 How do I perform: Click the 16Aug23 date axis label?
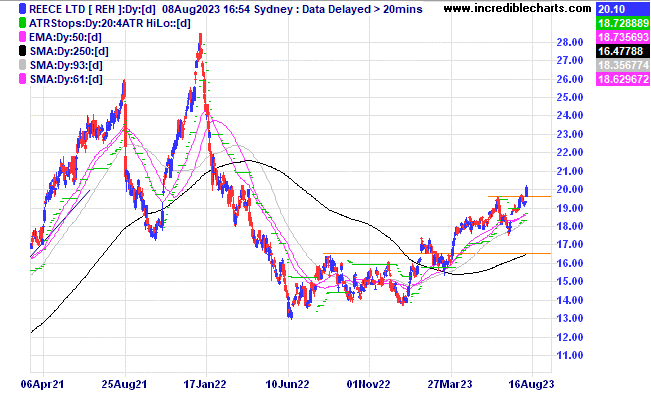pyautogui.click(x=531, y=384)
